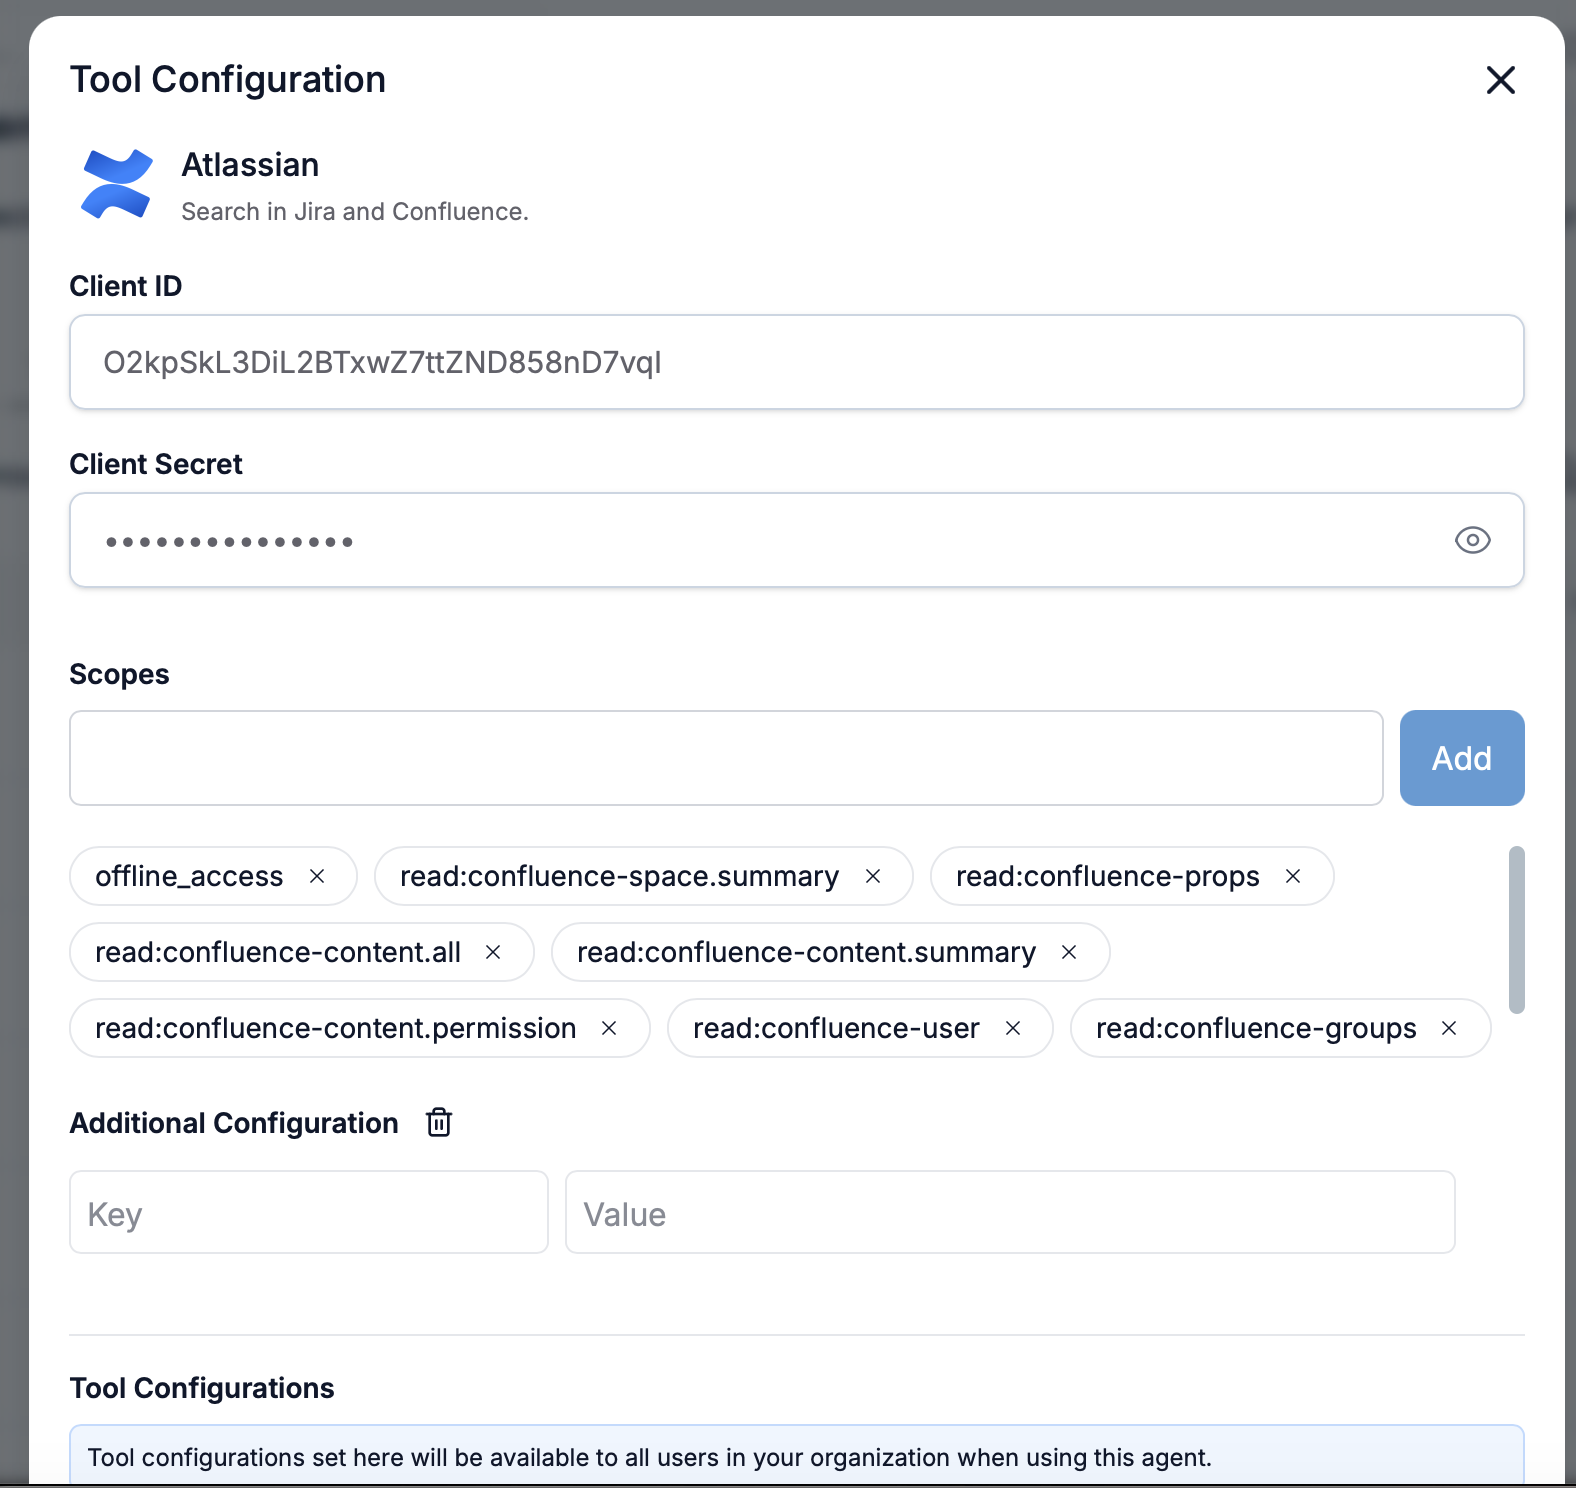The width and height of the screenshot is (1576, 1488).
Task: Remove the read:confluence-space.summary scope
Action: pyautogui.click(x=873, y=876)
